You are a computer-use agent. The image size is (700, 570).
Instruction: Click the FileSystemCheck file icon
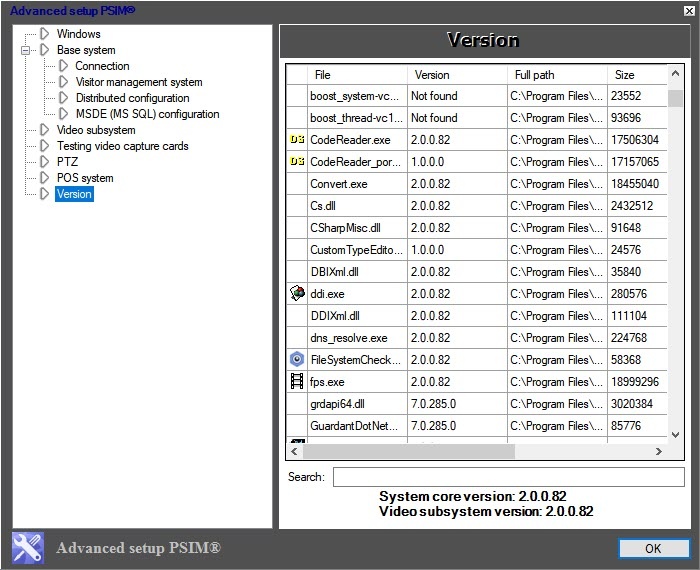[296, 360]
